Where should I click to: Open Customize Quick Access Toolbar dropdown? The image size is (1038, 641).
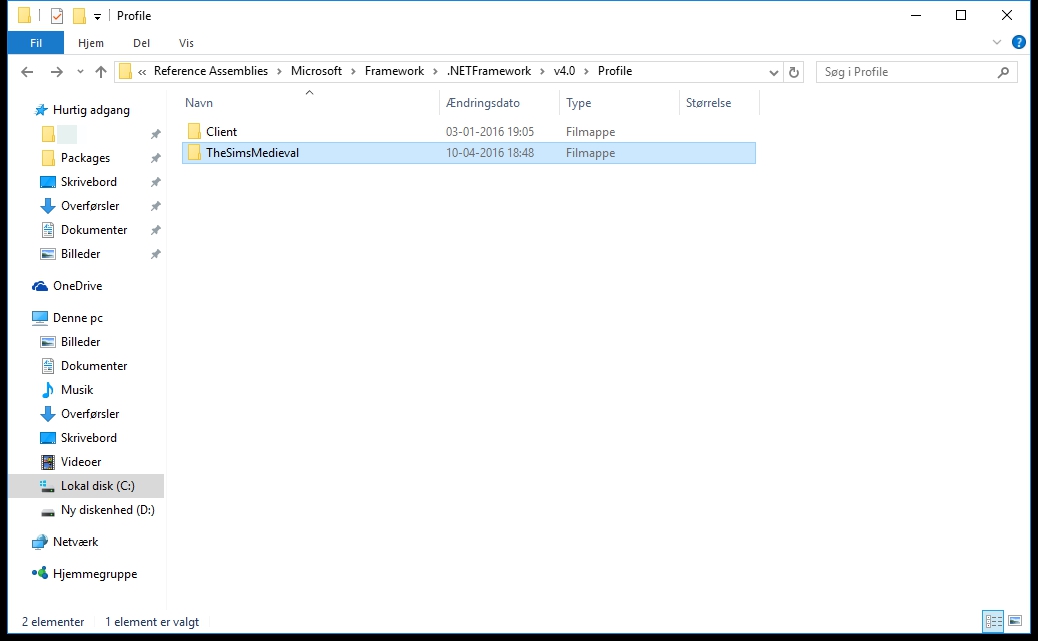click(x=97, y=17)
